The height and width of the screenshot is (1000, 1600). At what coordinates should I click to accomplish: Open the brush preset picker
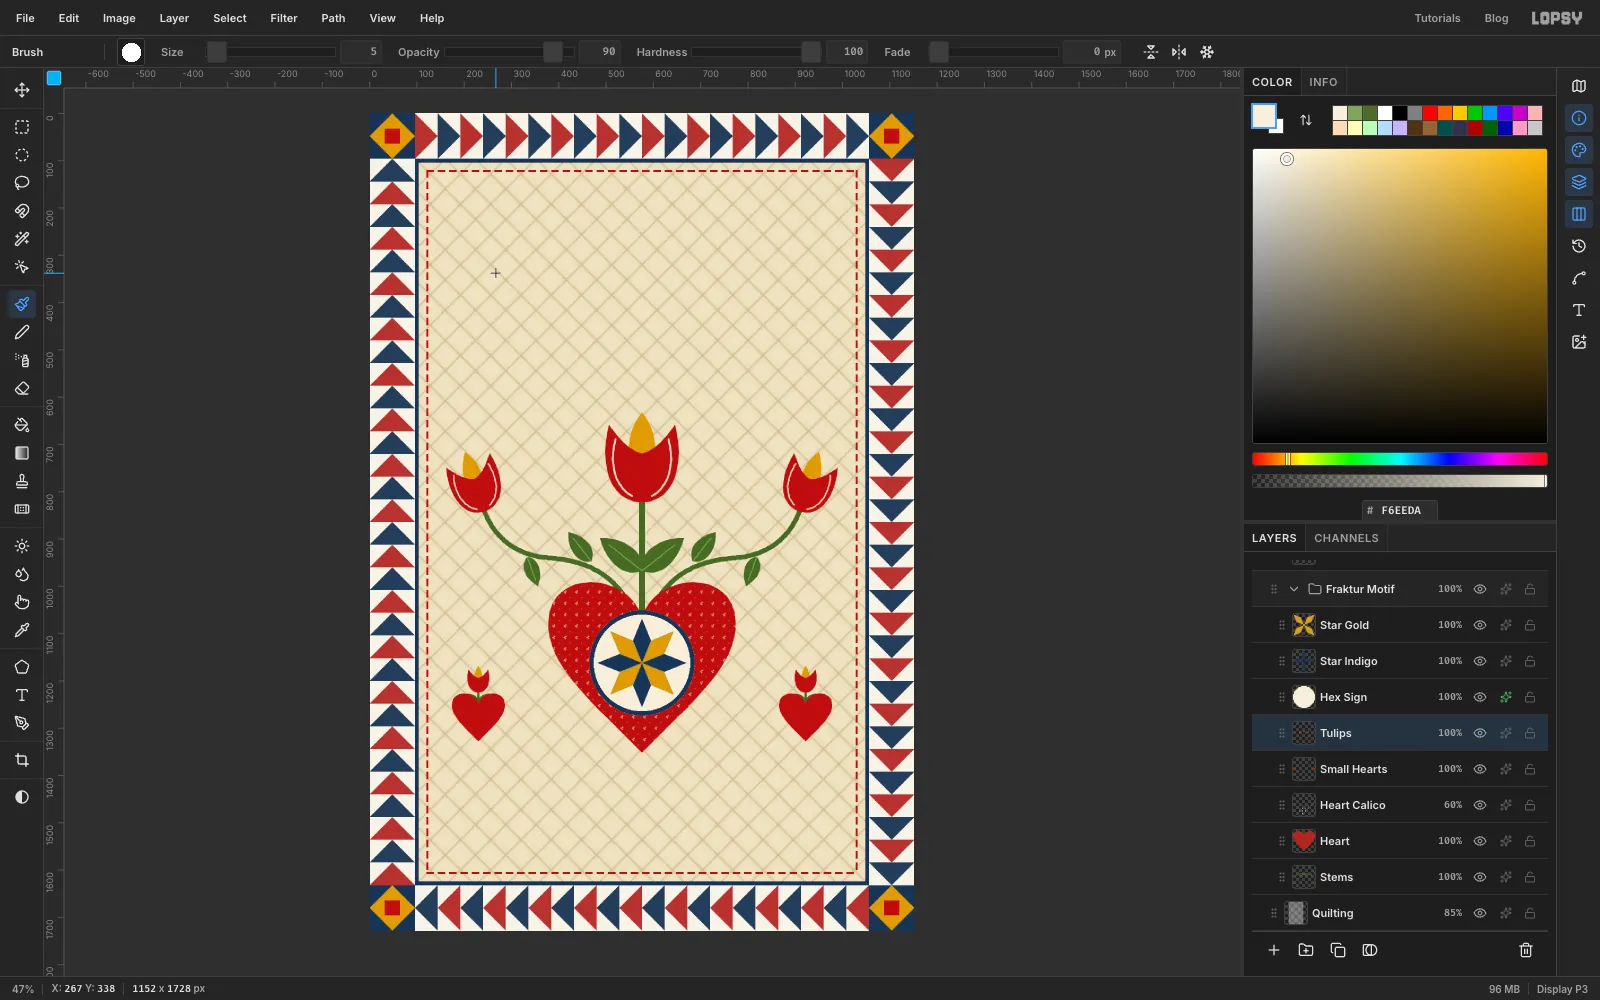tap(131, 52)
